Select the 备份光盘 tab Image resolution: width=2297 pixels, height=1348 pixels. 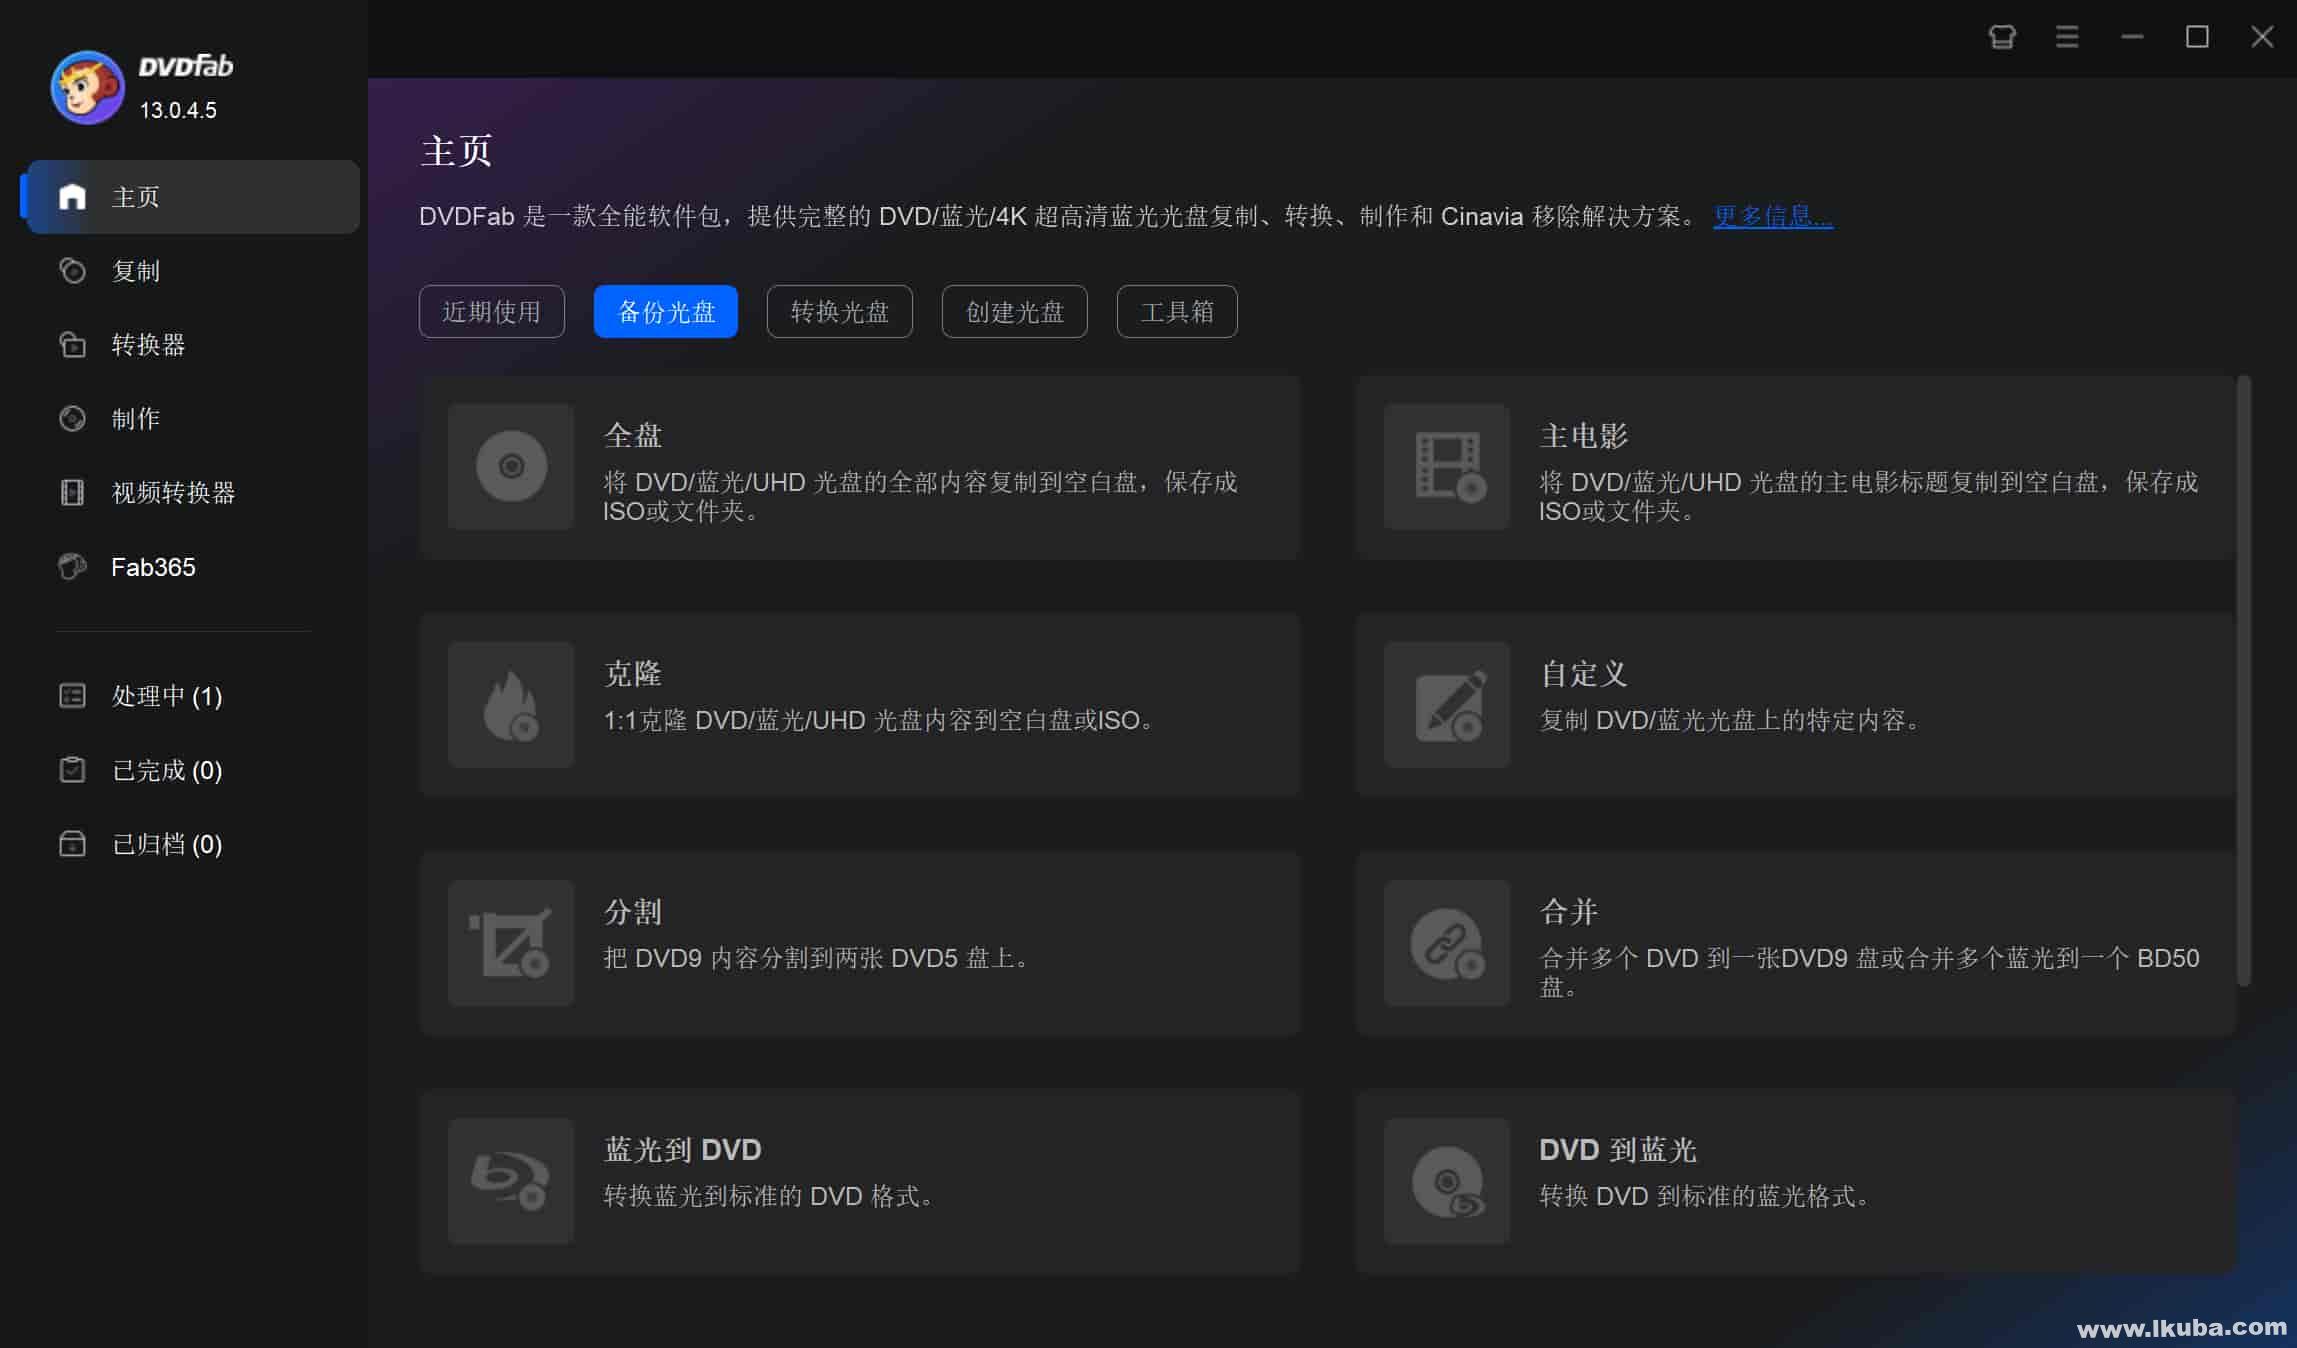click(x=666, y=312)
